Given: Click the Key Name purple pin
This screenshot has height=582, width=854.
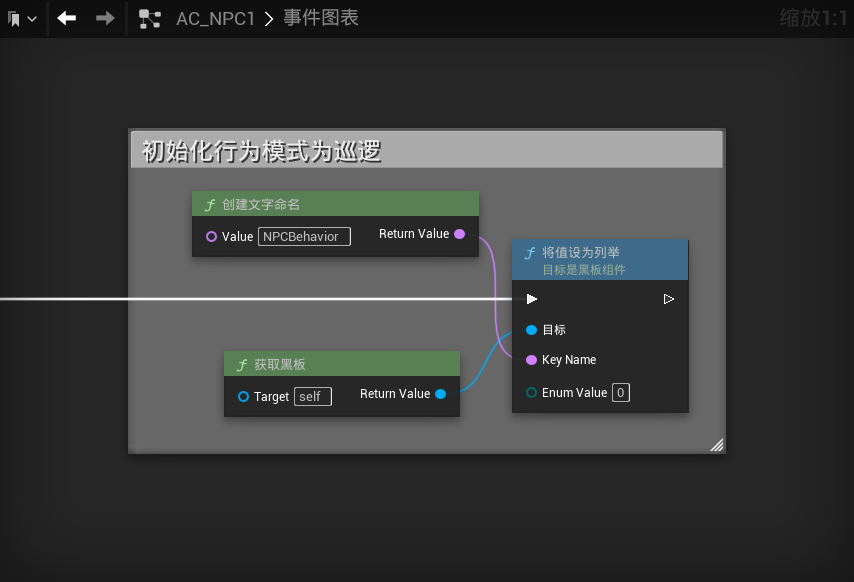Looking at the screenshot, I should 532,360.
